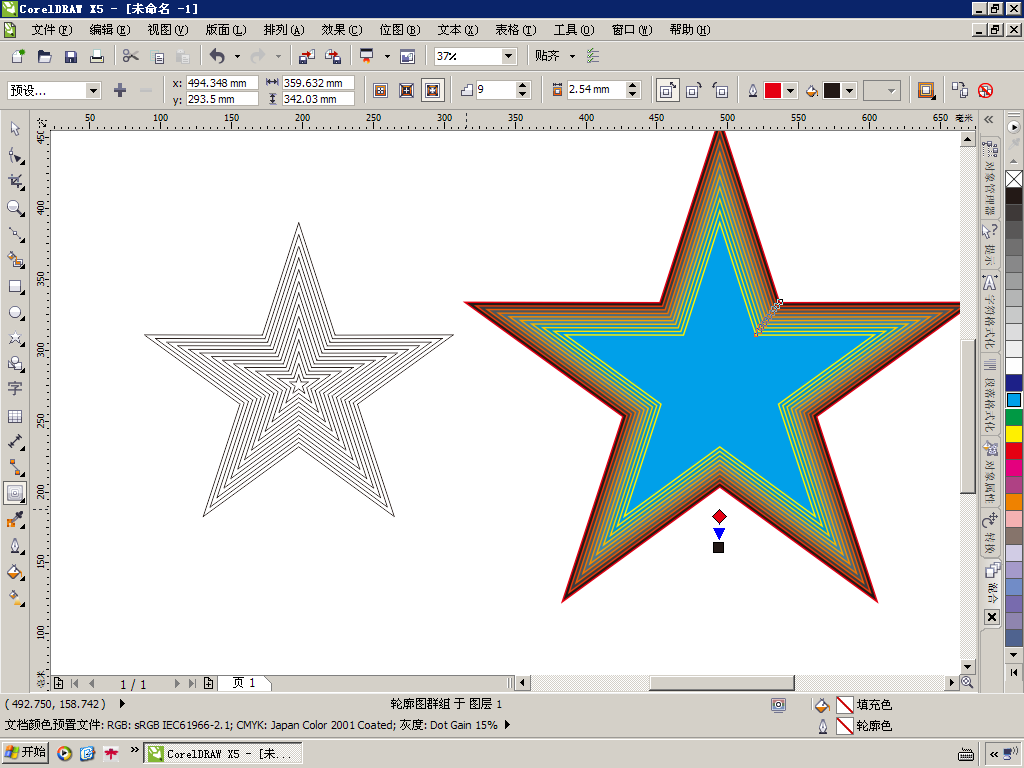Select the Zoom magnifier tool

[x=15, y=208]
